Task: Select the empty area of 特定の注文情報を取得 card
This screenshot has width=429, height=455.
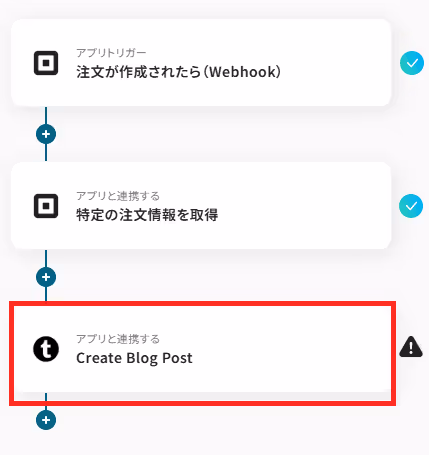Action: [x=300, y=206]
